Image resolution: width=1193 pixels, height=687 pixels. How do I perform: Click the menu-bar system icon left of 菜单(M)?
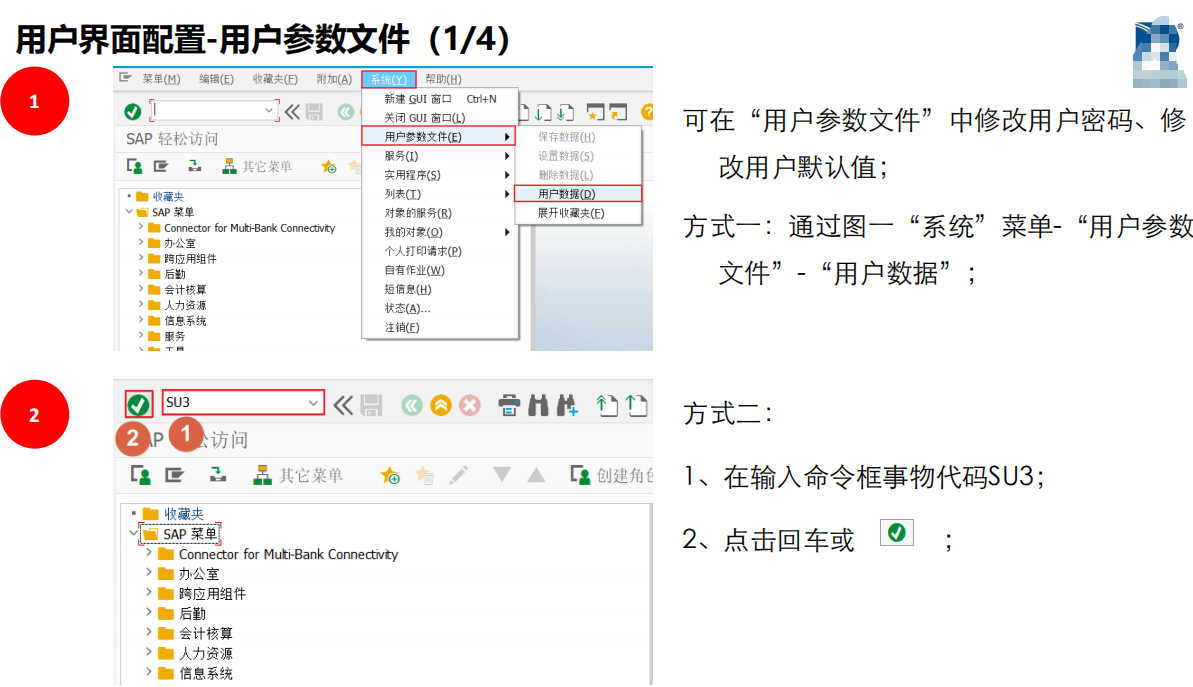tap(126, 78)
